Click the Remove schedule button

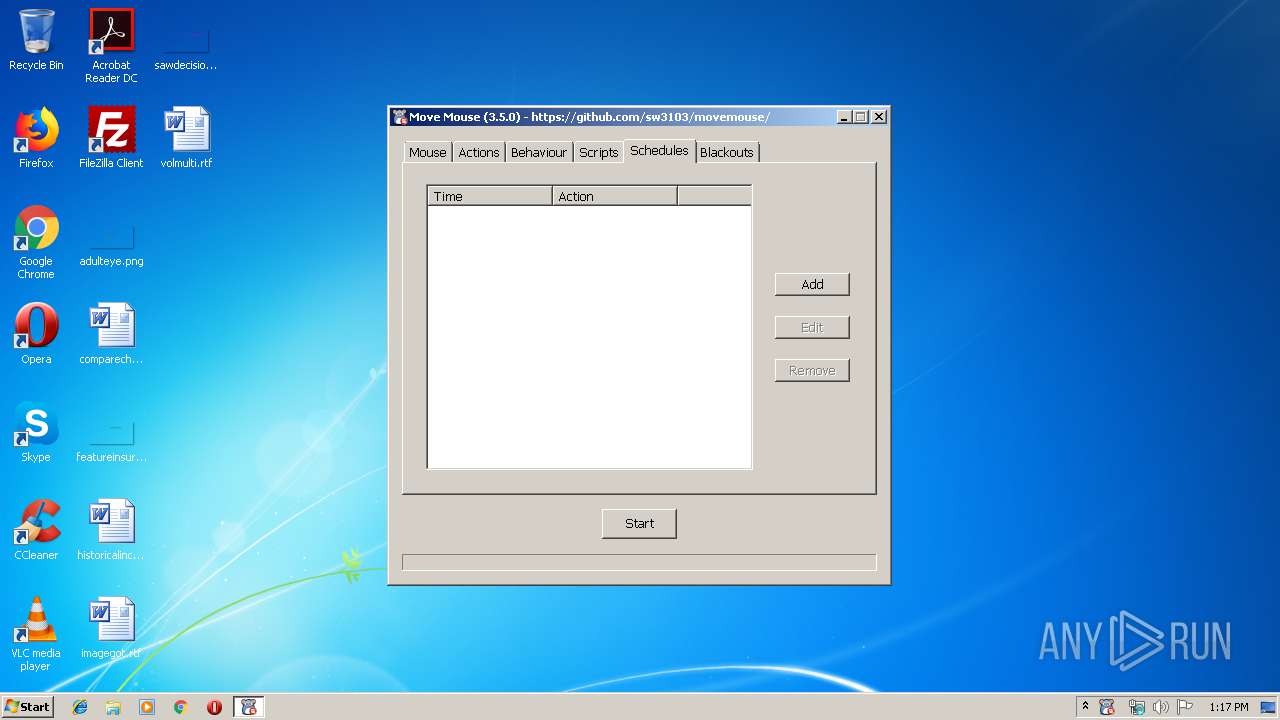pos(812,370)
